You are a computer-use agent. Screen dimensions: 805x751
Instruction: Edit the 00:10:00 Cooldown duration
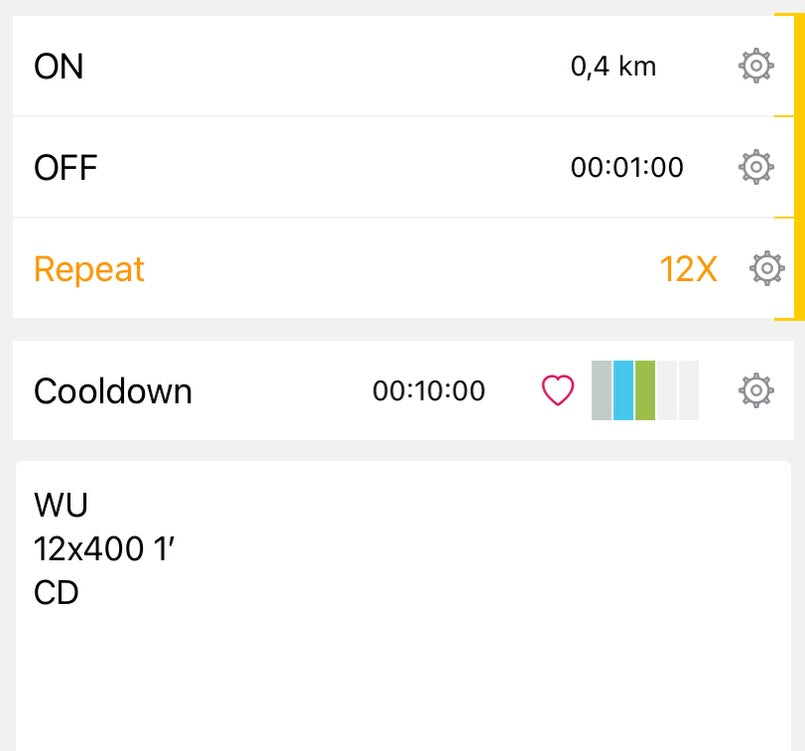coord(429,391)
